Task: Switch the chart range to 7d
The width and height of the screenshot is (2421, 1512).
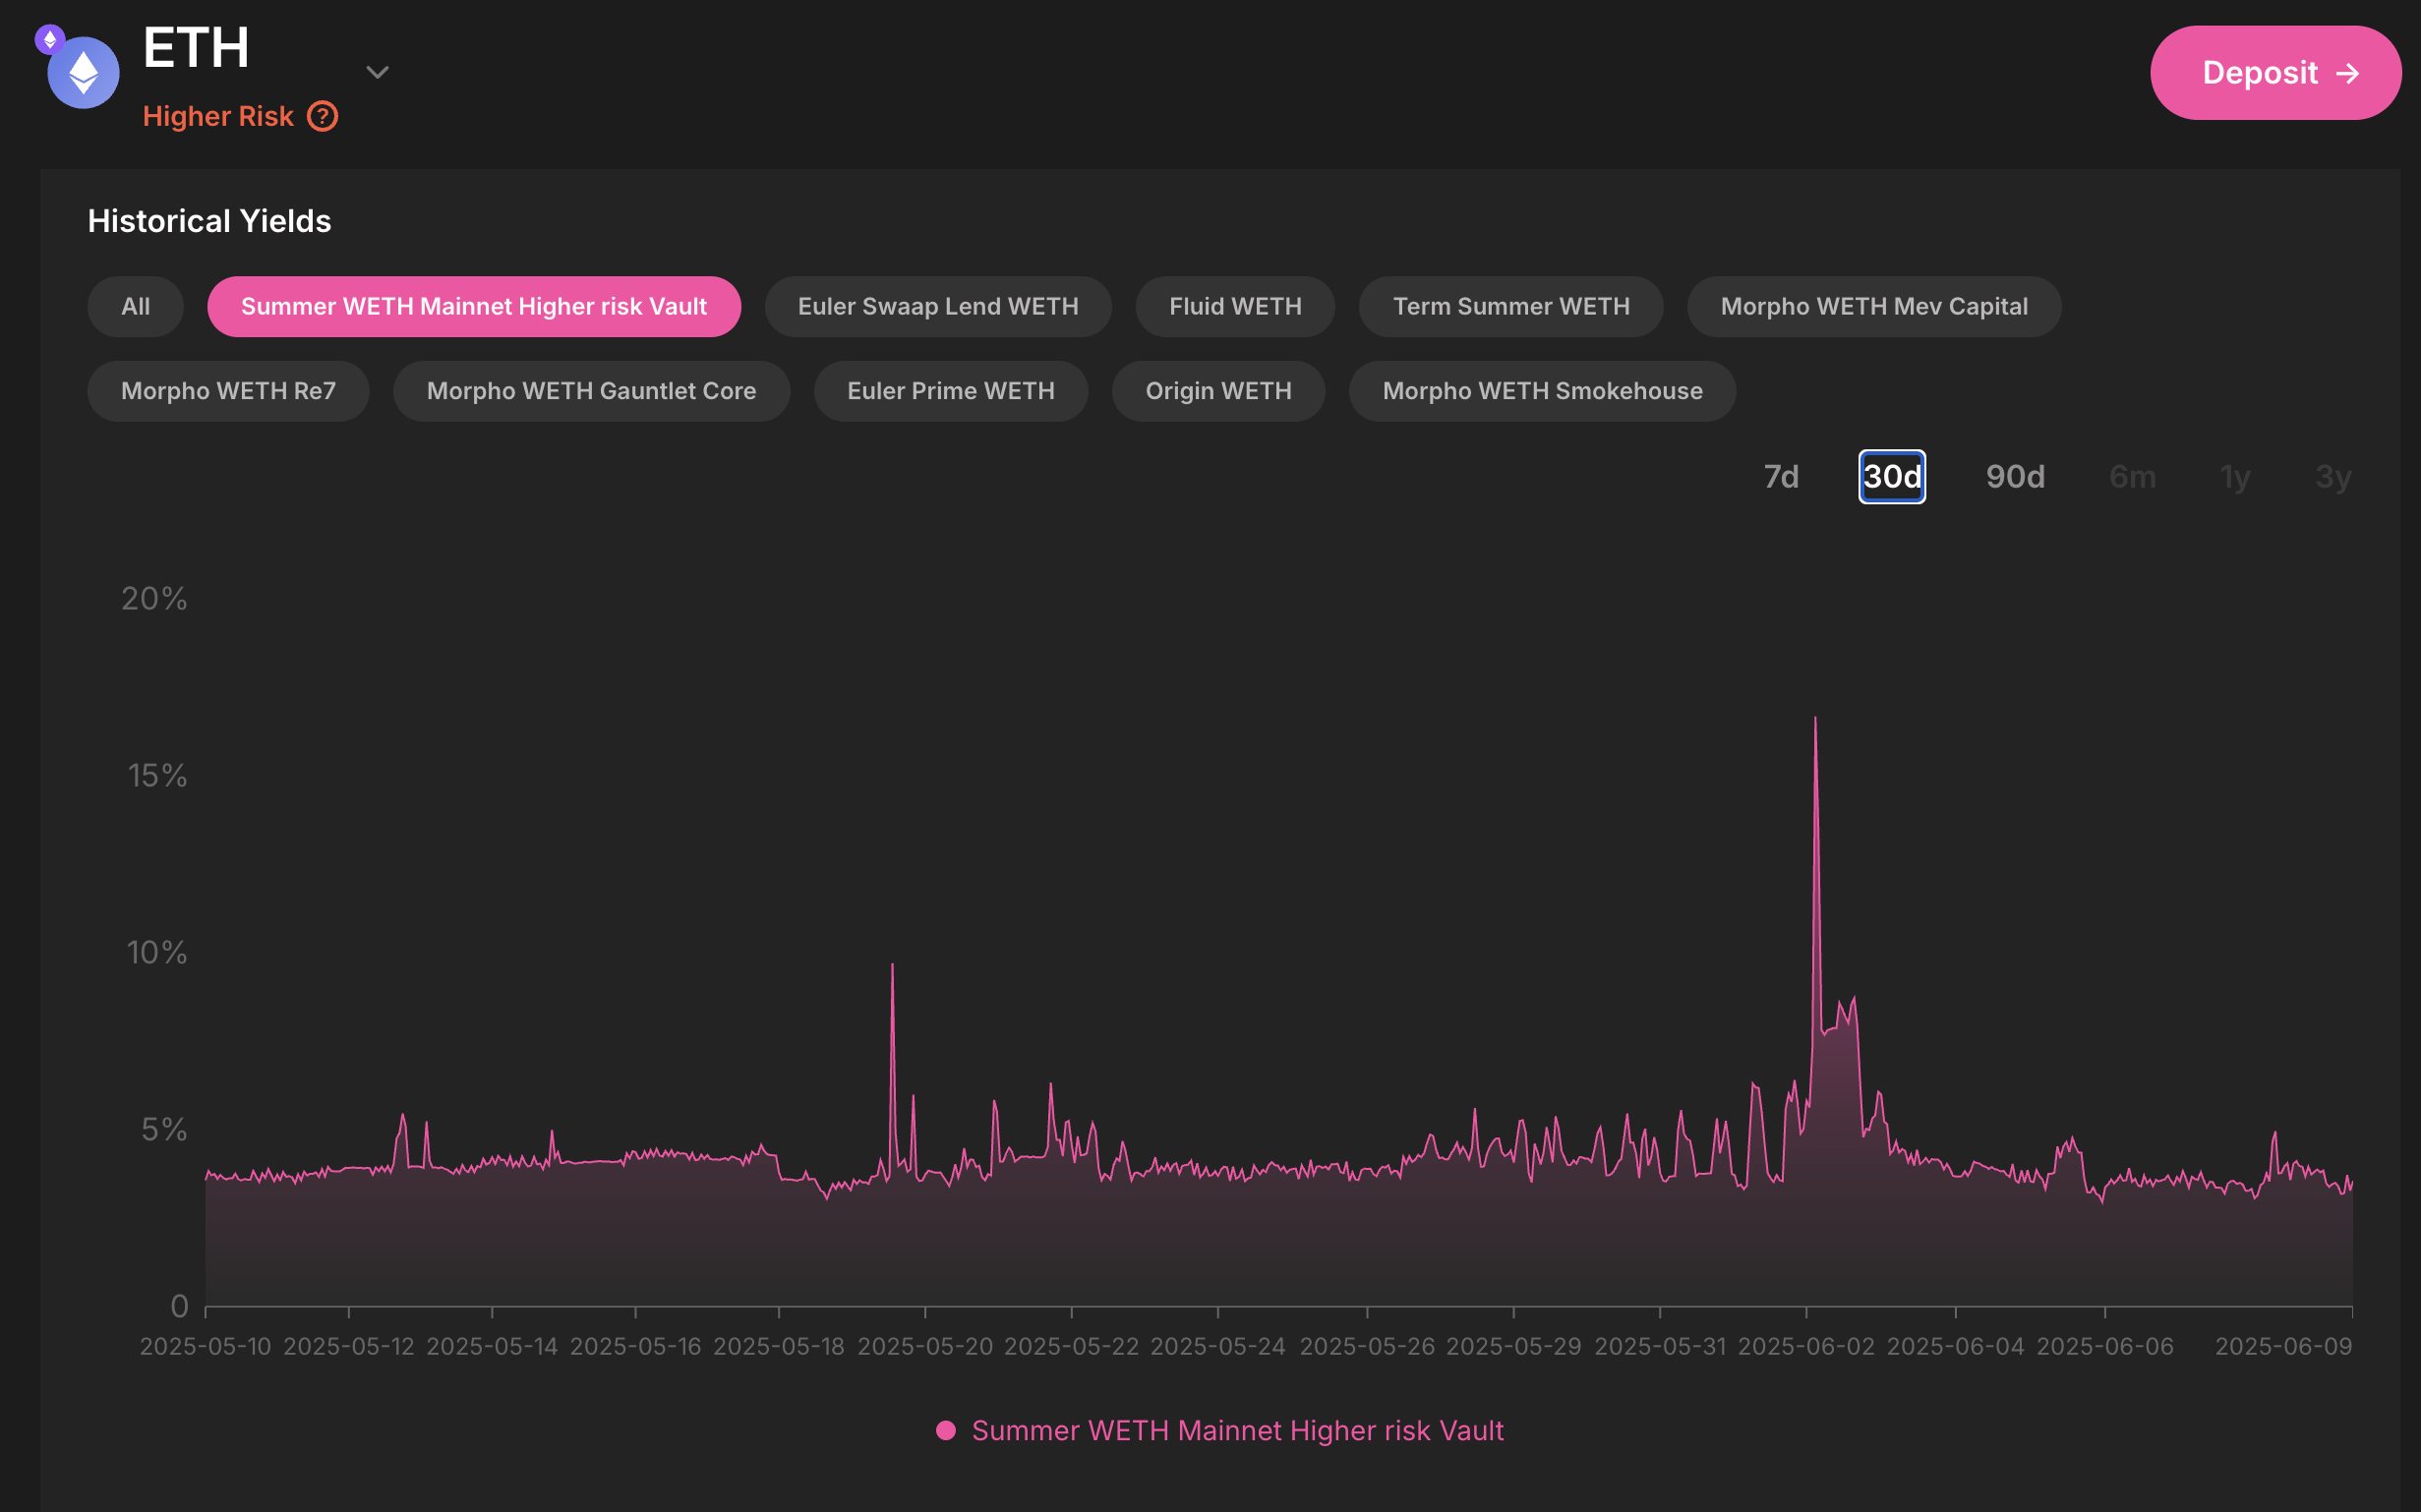Action: pos(1780,477)
